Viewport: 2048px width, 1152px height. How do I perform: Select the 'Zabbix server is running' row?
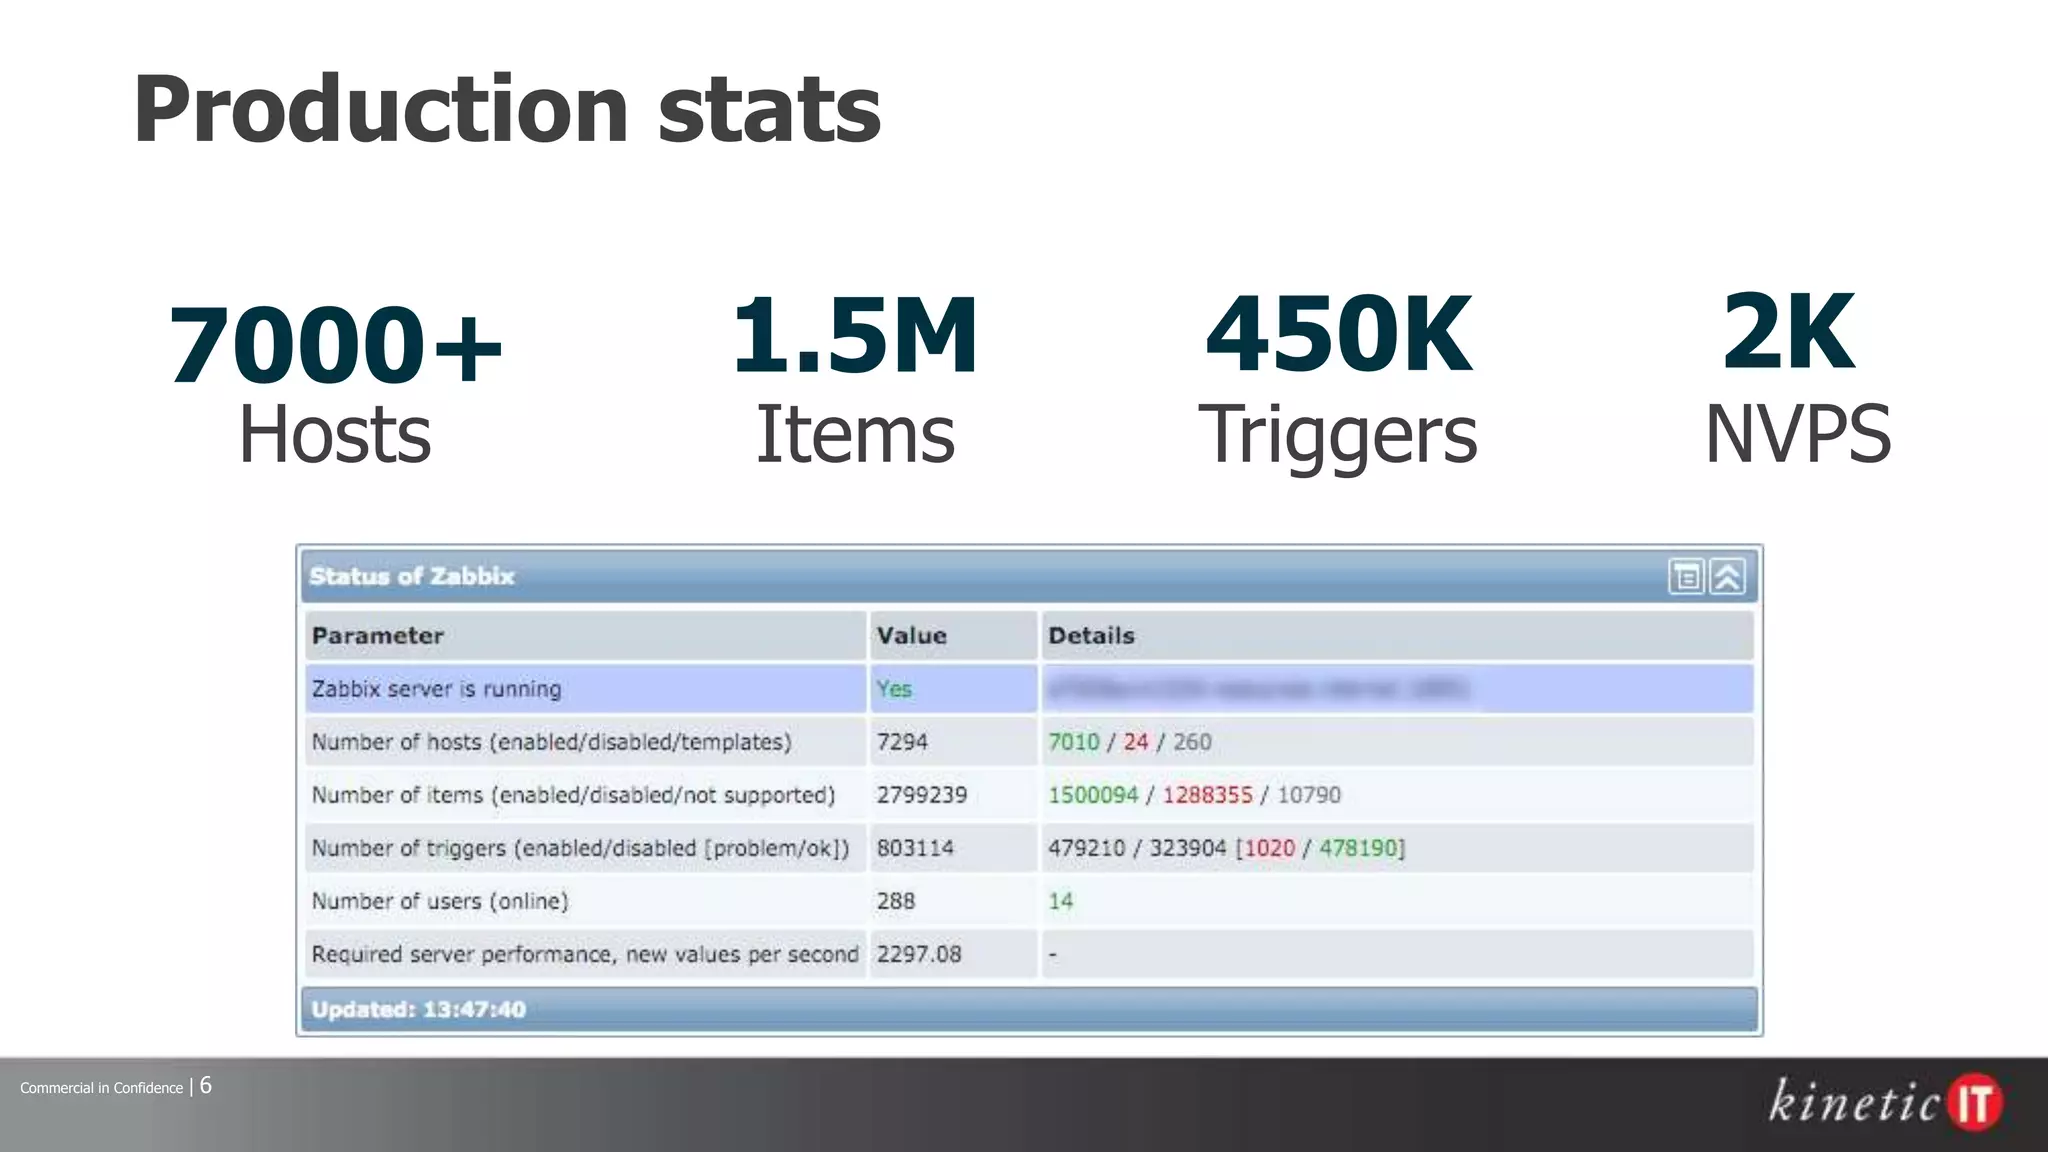[1029, 689]
